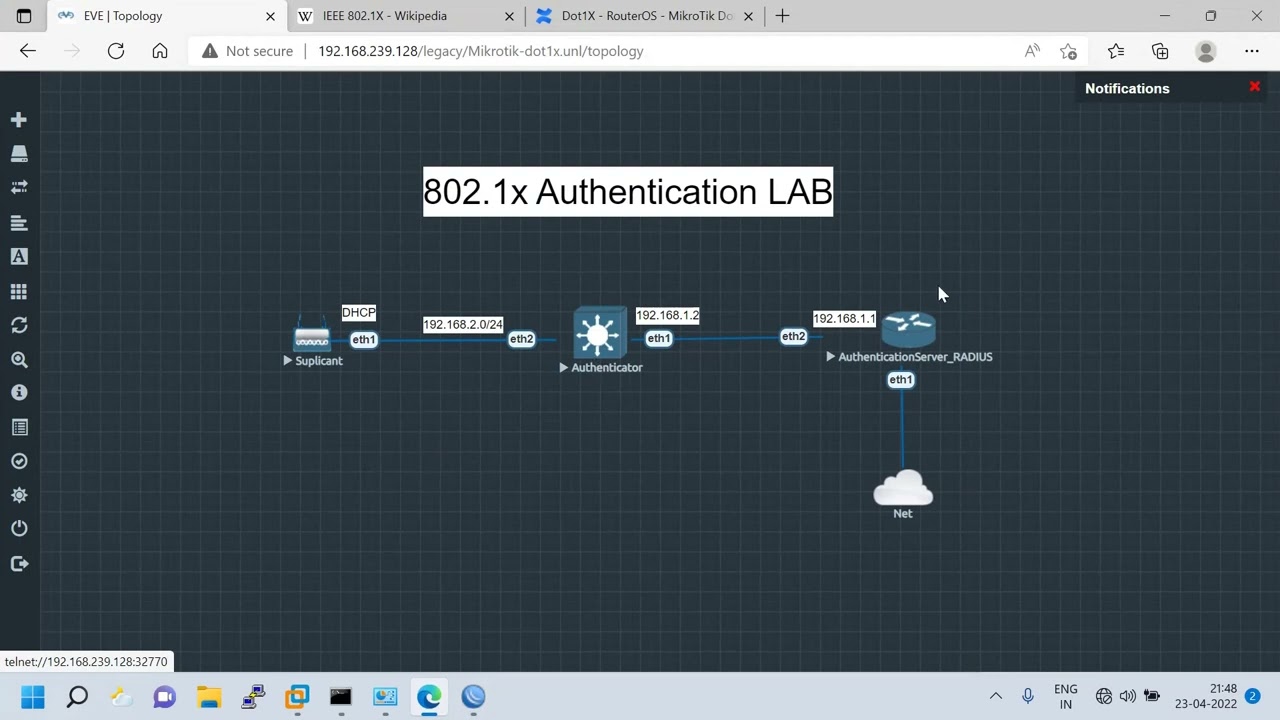The height and width of the screenshot is (720, 1280).
Task: Click the 192.168.1.2 text label
Action: [668, 316]
